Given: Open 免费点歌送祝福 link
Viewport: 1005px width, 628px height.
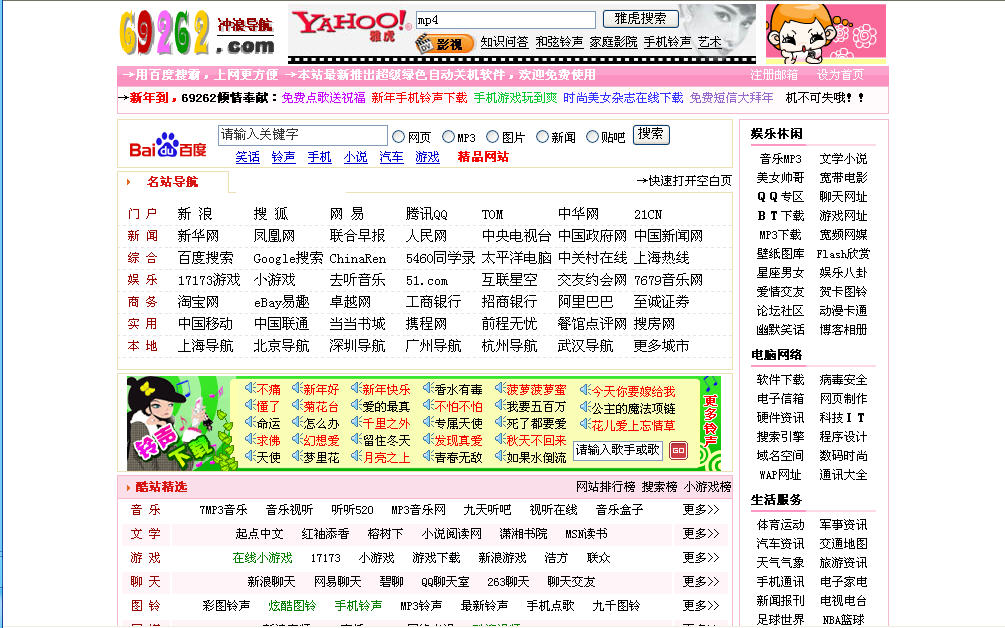Looking at the screenshot, I should tap(323, 98).
